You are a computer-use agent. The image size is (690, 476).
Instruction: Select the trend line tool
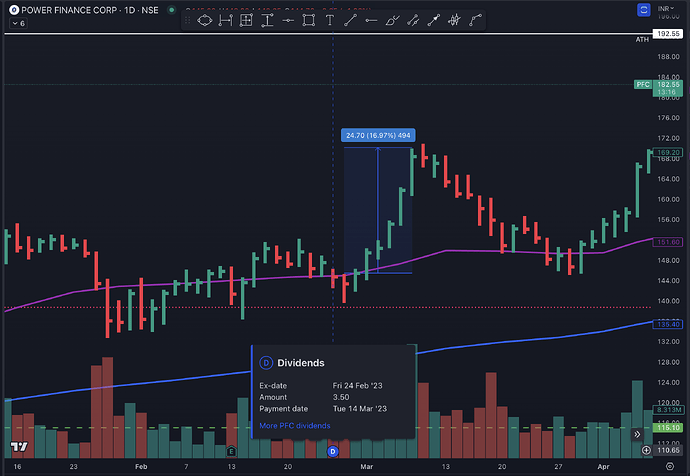pos(350,20)
